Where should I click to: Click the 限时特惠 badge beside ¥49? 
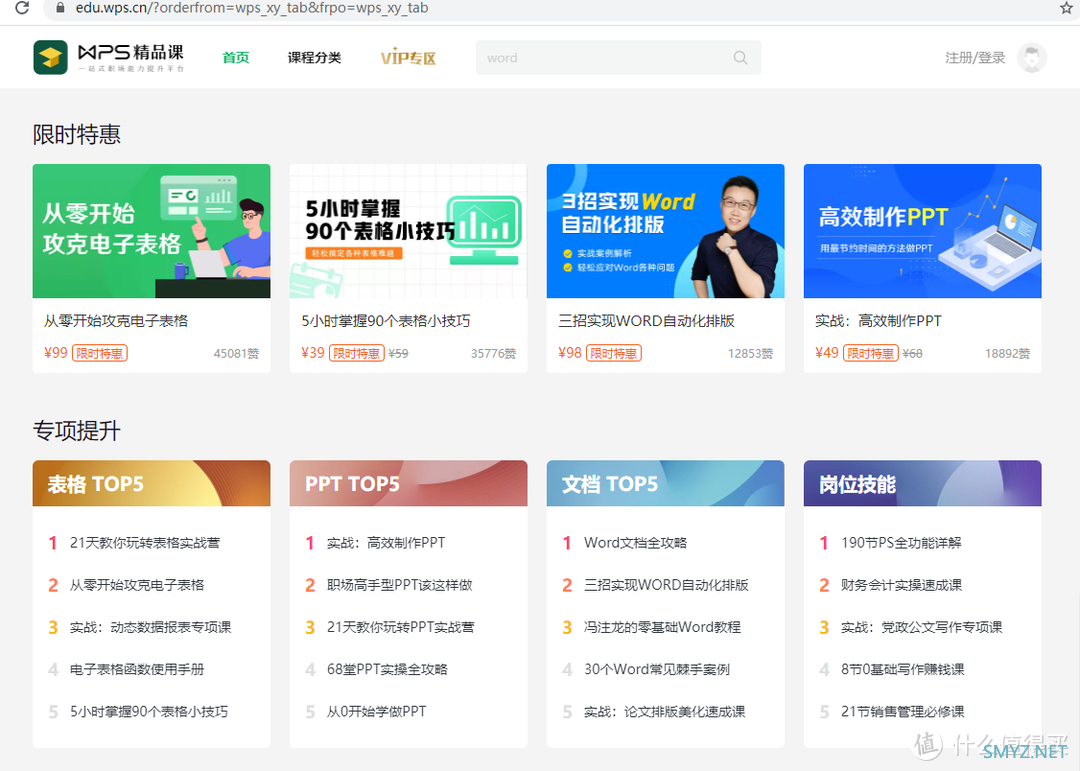point(871,353)
